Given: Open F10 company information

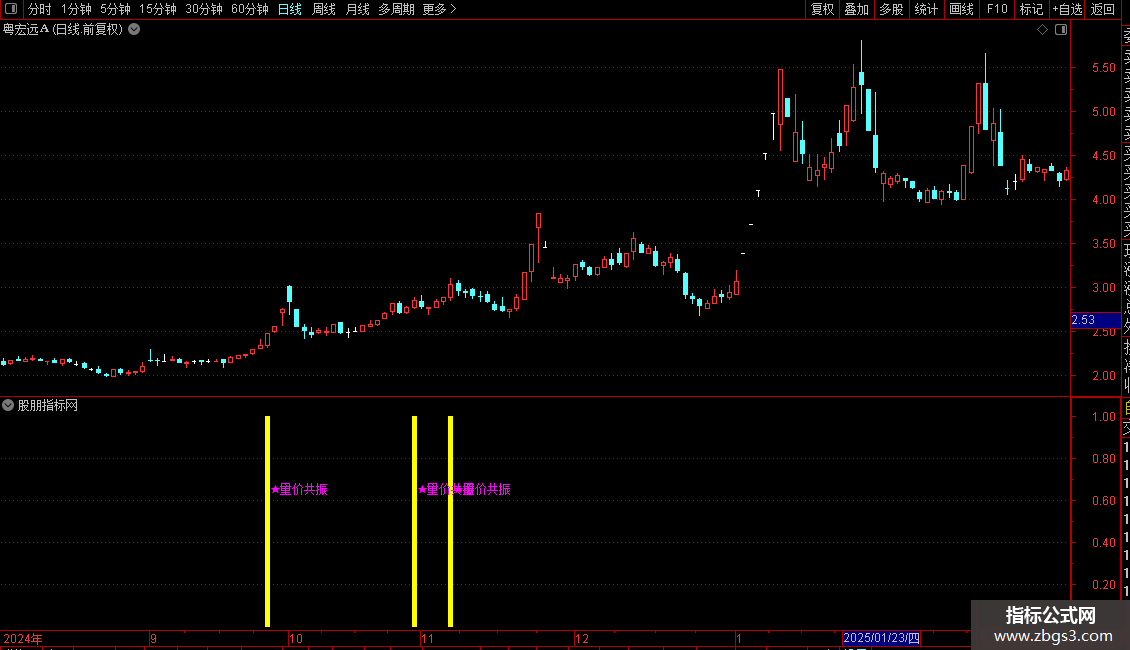Looking at the screenshot, I should pos(997,9).
